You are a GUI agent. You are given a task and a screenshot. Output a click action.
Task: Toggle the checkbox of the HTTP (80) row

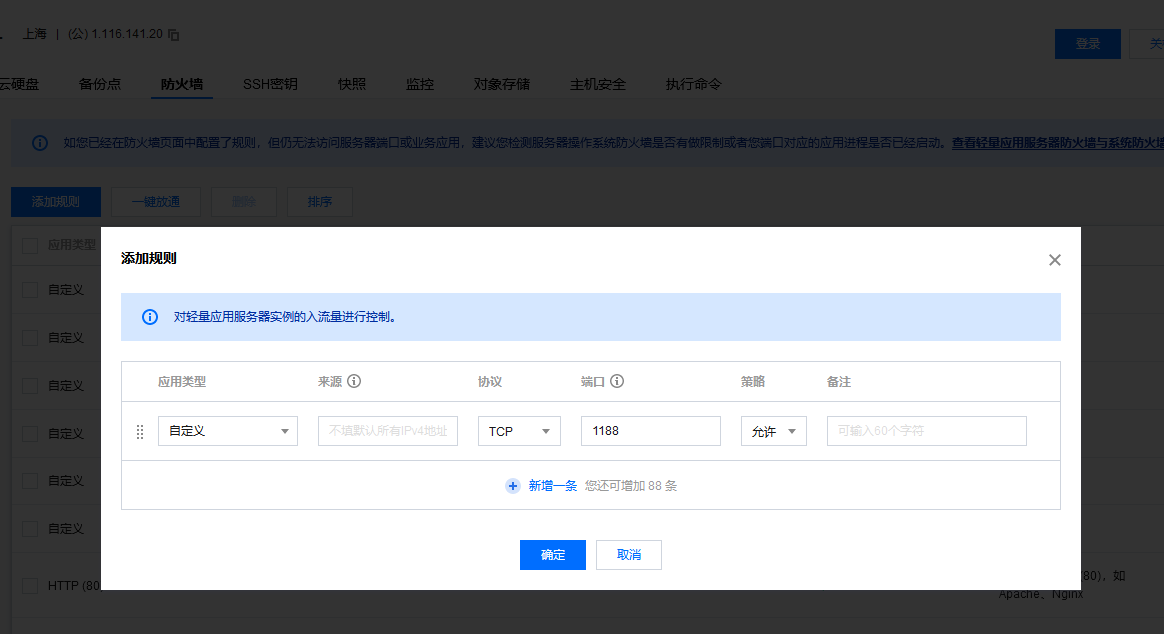pos(30,586)
